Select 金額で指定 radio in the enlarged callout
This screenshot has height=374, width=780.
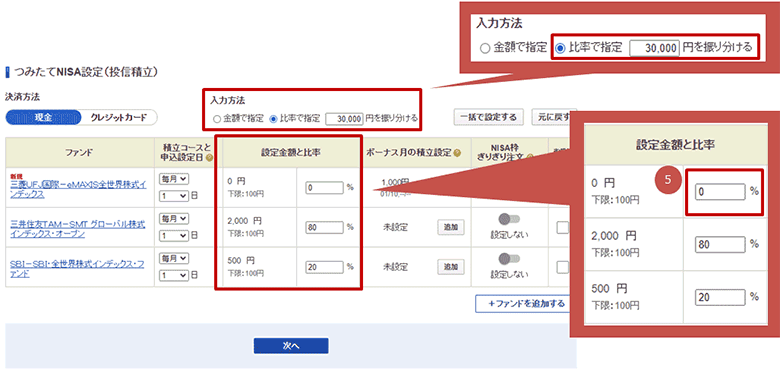pyautogui.click(x=485, y=48)
